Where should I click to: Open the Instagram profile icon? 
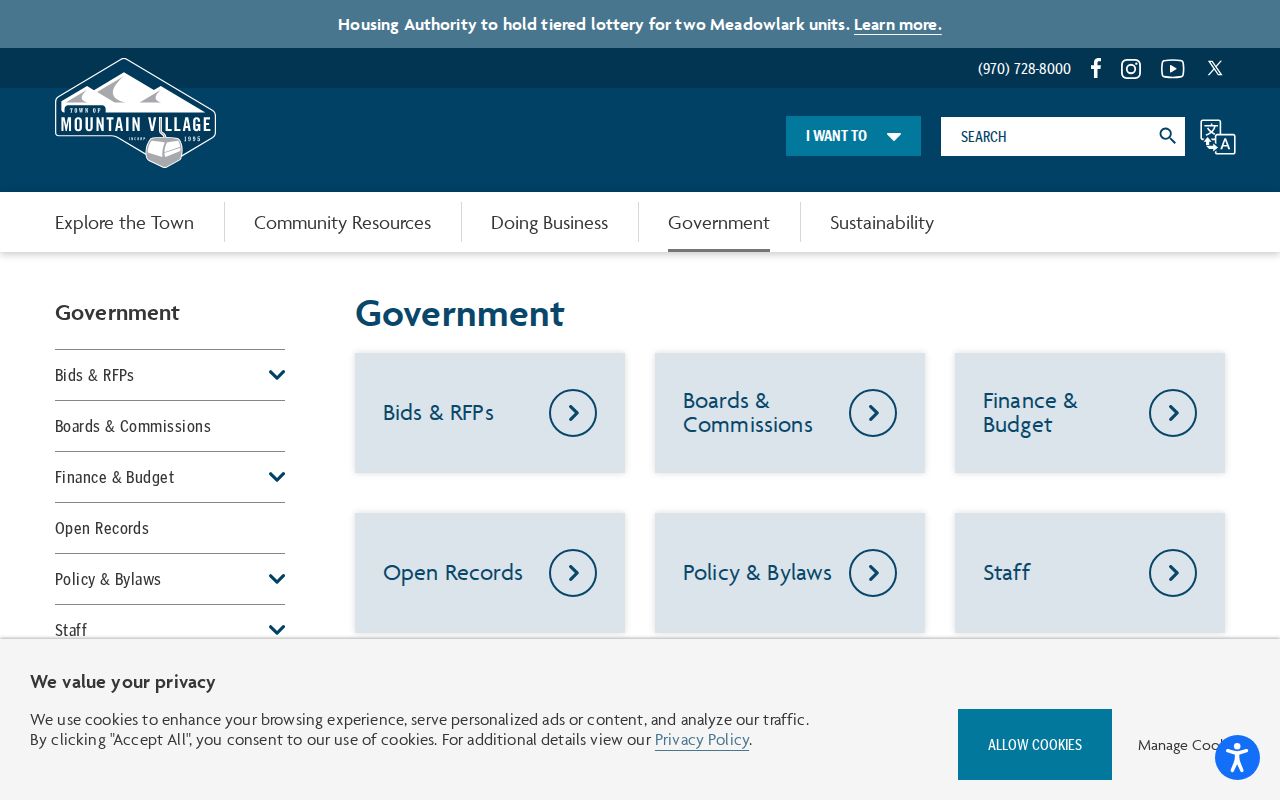click(1131, 69)
